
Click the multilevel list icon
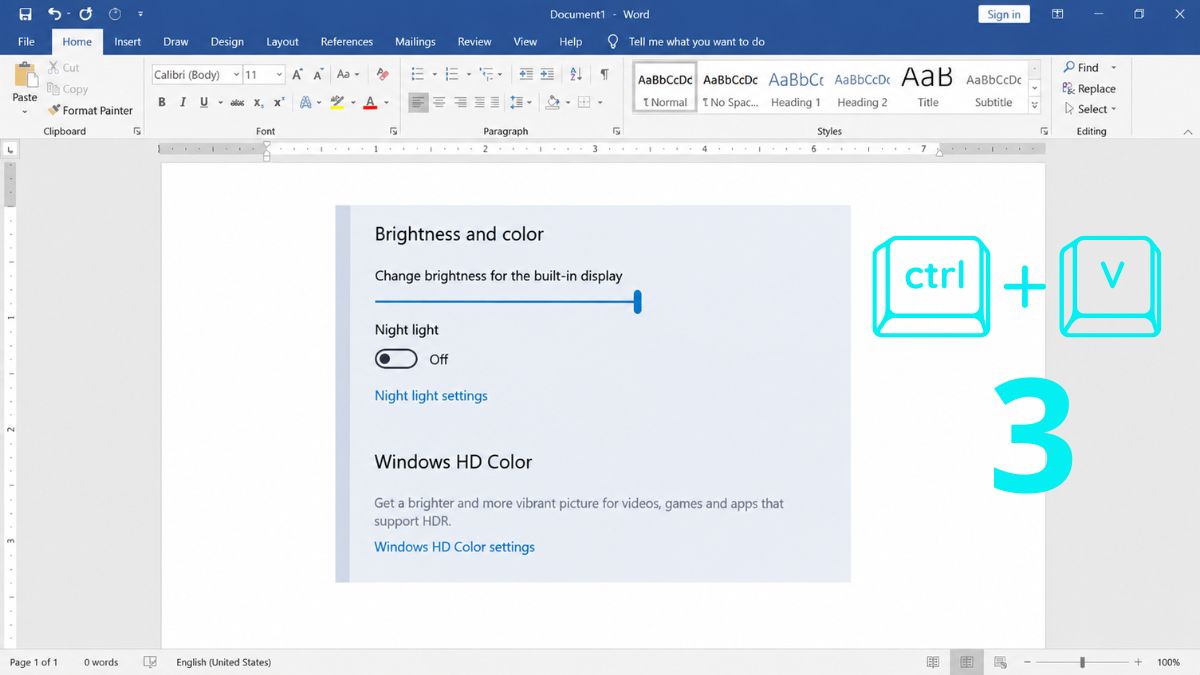[486, 75]
